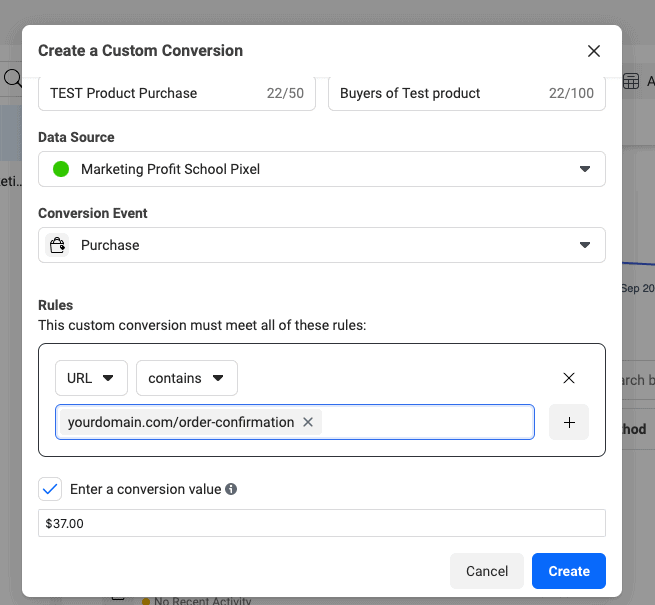Click the green pixel status dot
This screenshot has width=655, height=605.
(x=61, y=169)
